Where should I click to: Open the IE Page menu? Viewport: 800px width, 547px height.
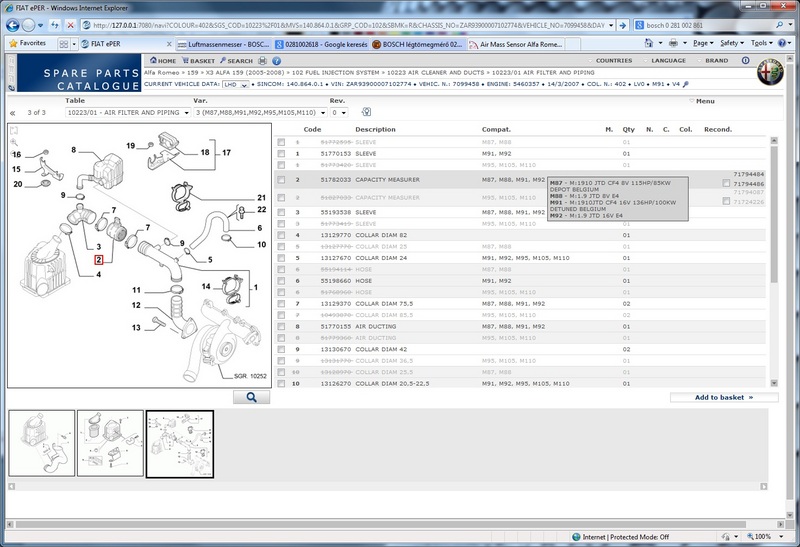(x=703, y=43)
